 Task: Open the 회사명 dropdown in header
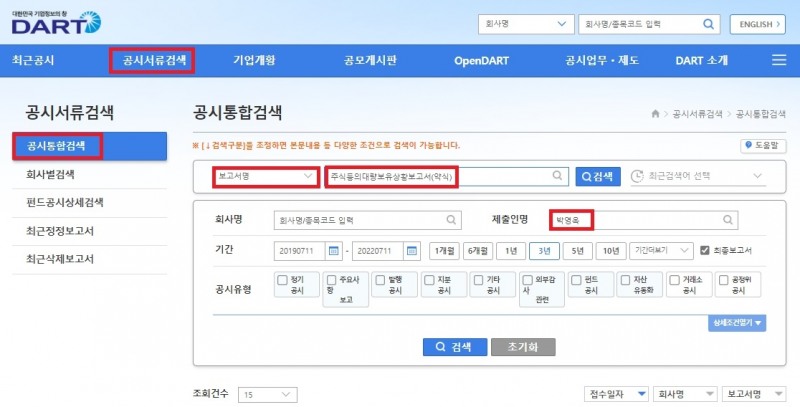click(x=526, y=24)
